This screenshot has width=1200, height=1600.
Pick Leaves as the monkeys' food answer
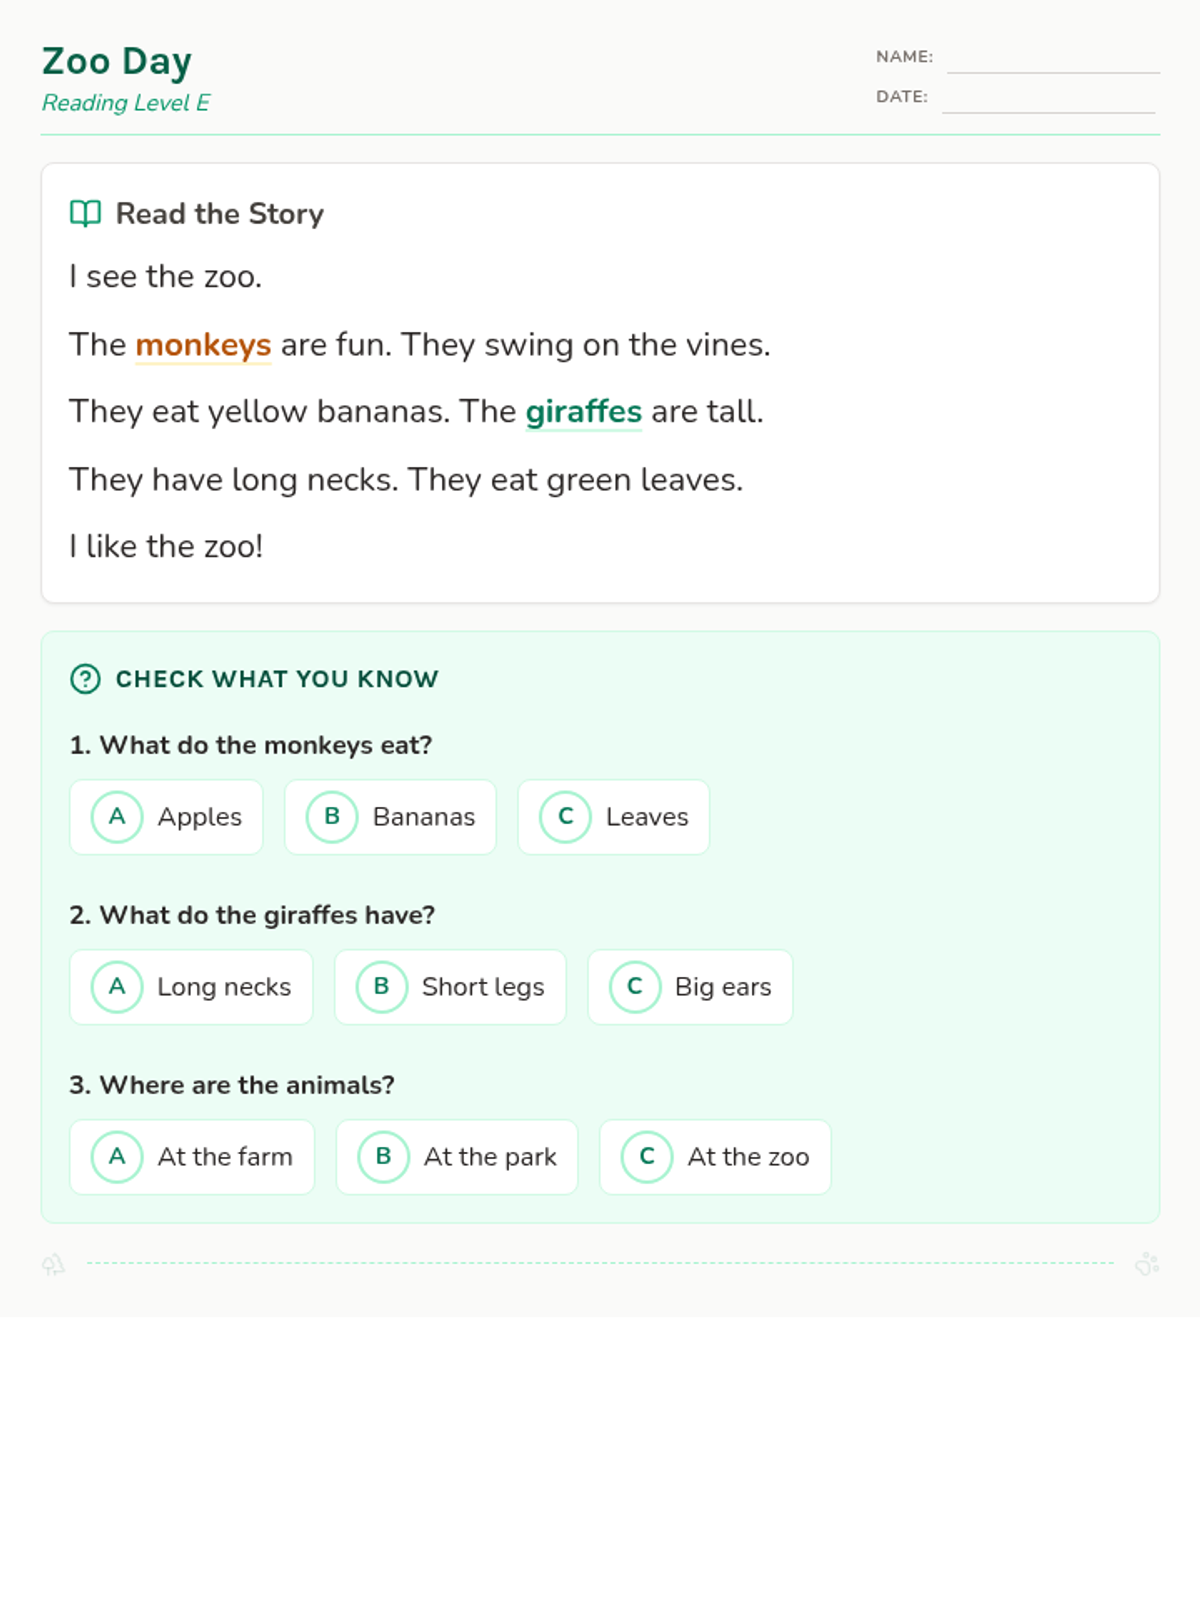(613, 817)
